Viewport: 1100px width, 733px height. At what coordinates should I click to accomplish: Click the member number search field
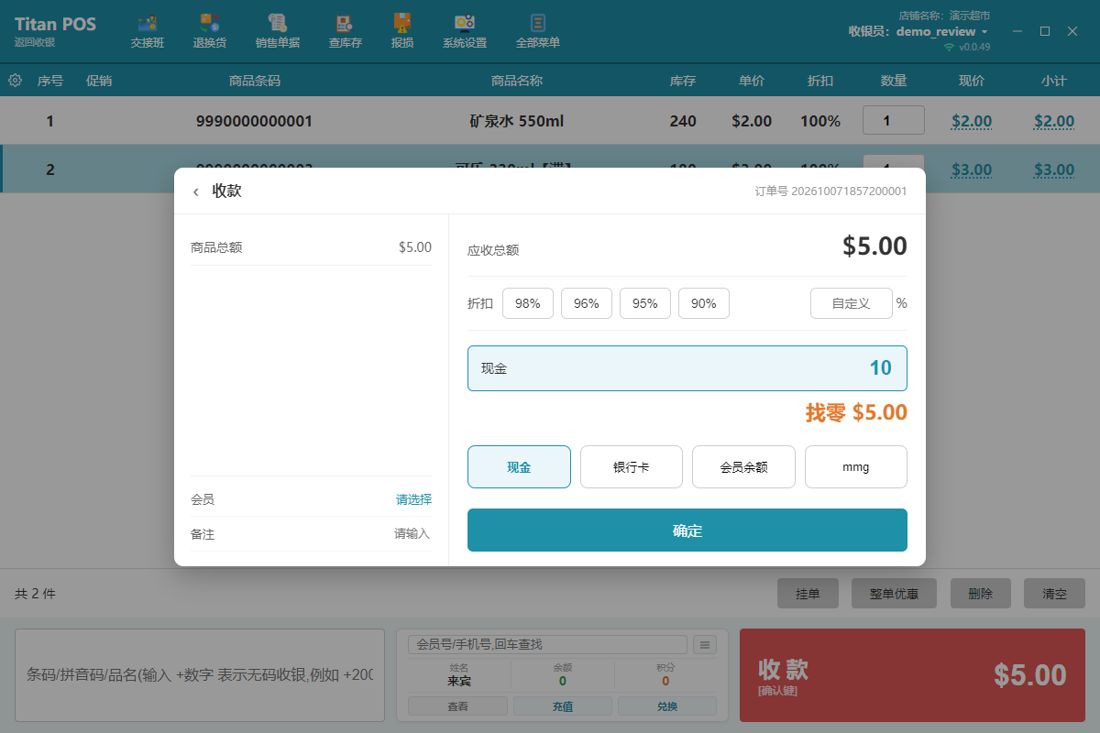(548, 645)
